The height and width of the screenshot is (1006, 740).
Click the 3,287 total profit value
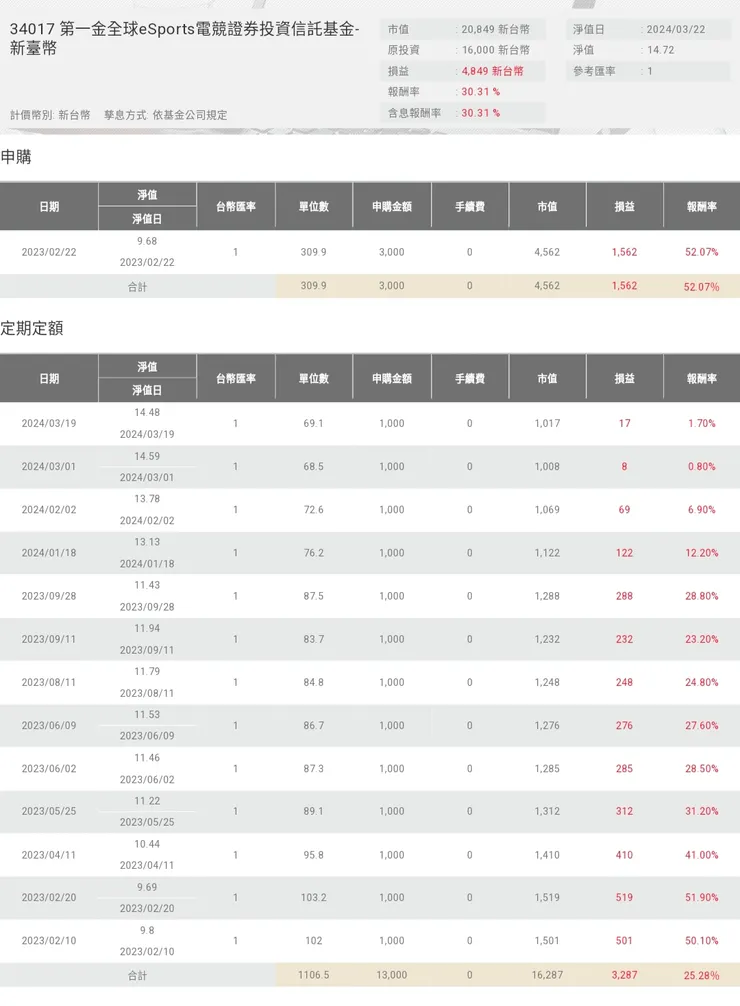click(624, 975)
